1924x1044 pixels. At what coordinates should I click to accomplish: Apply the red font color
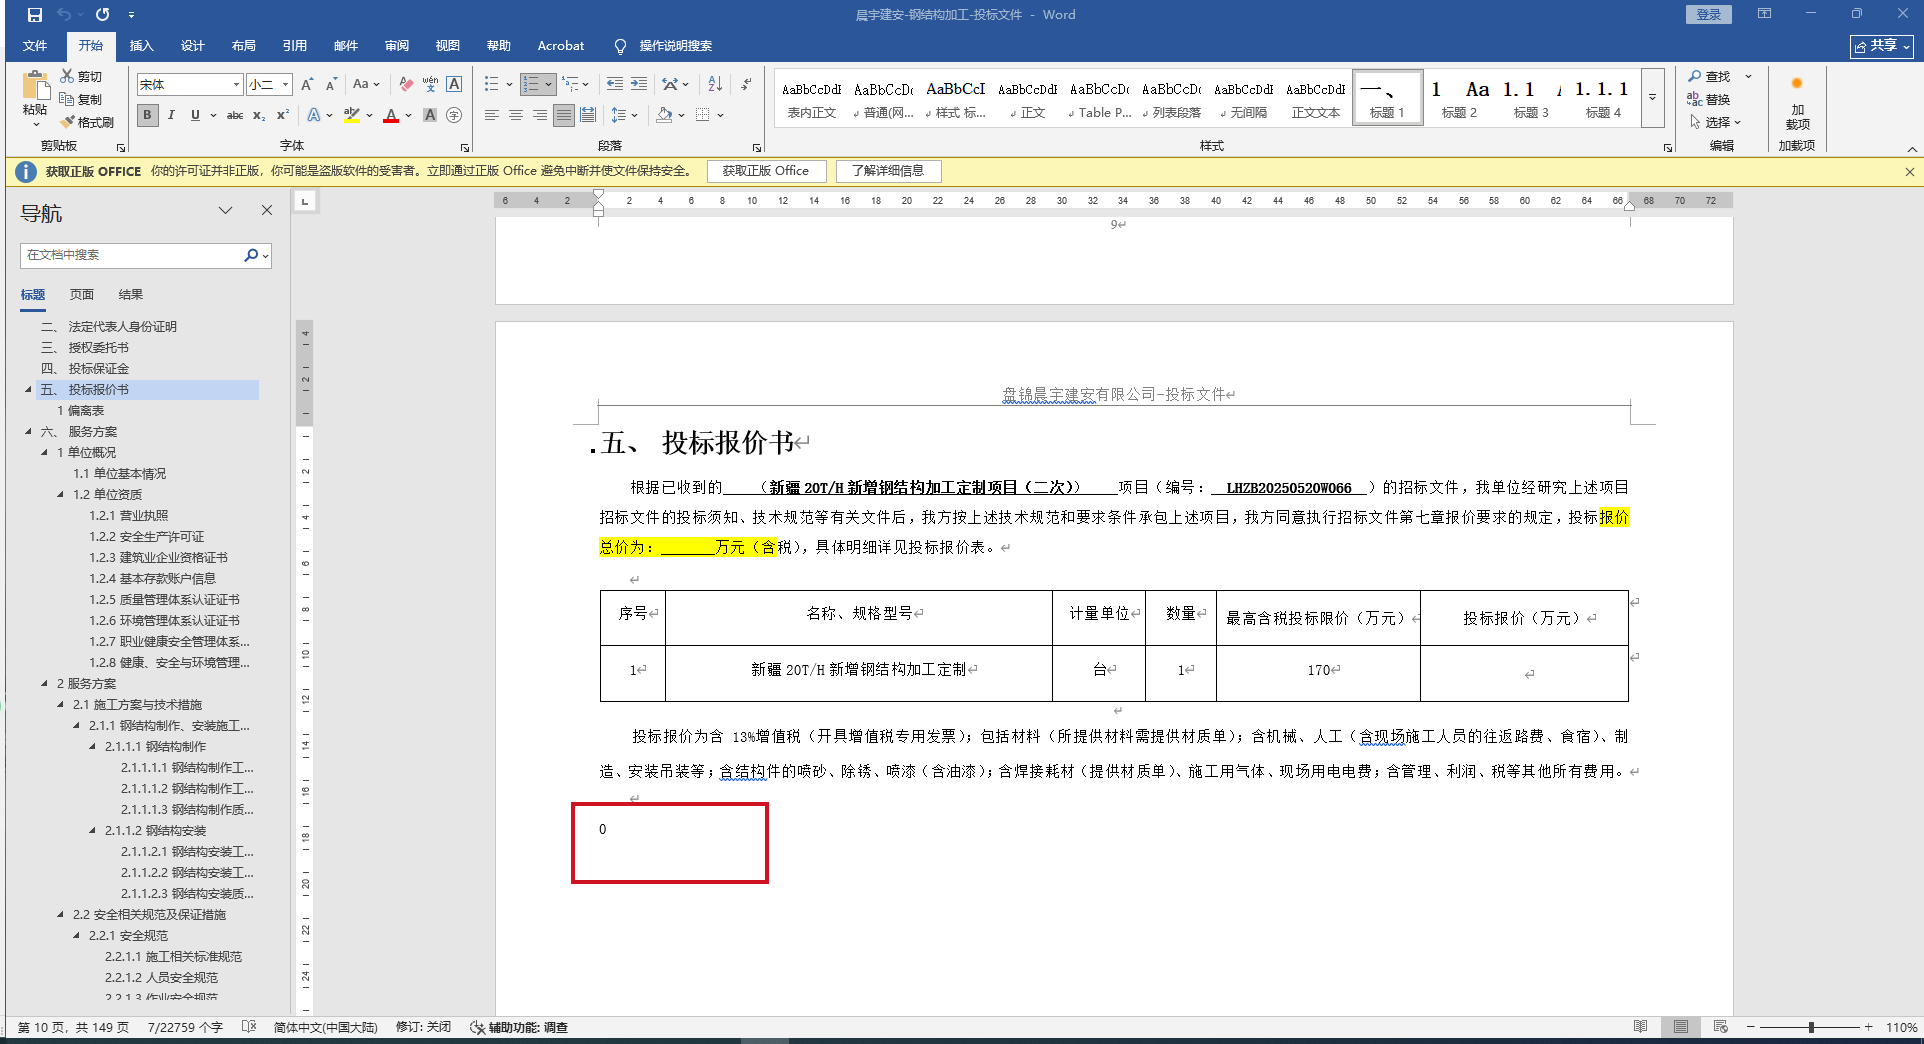tap(391, 115)
